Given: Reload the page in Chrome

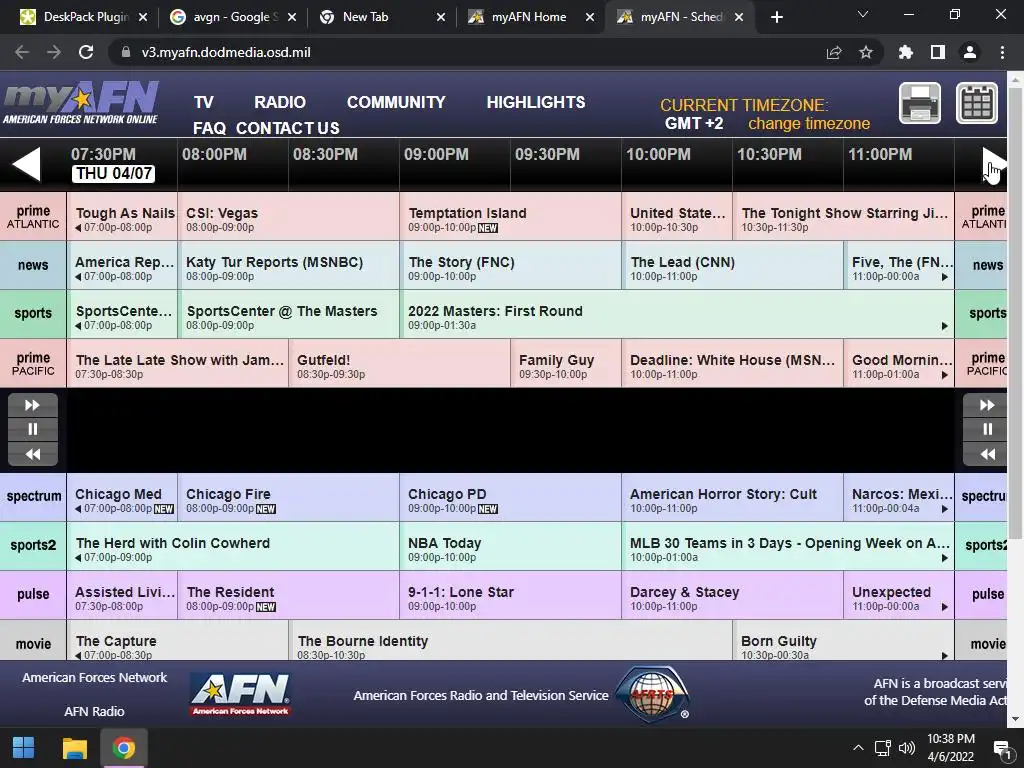Looking at the screenshot, I should (x=86, y=52).
